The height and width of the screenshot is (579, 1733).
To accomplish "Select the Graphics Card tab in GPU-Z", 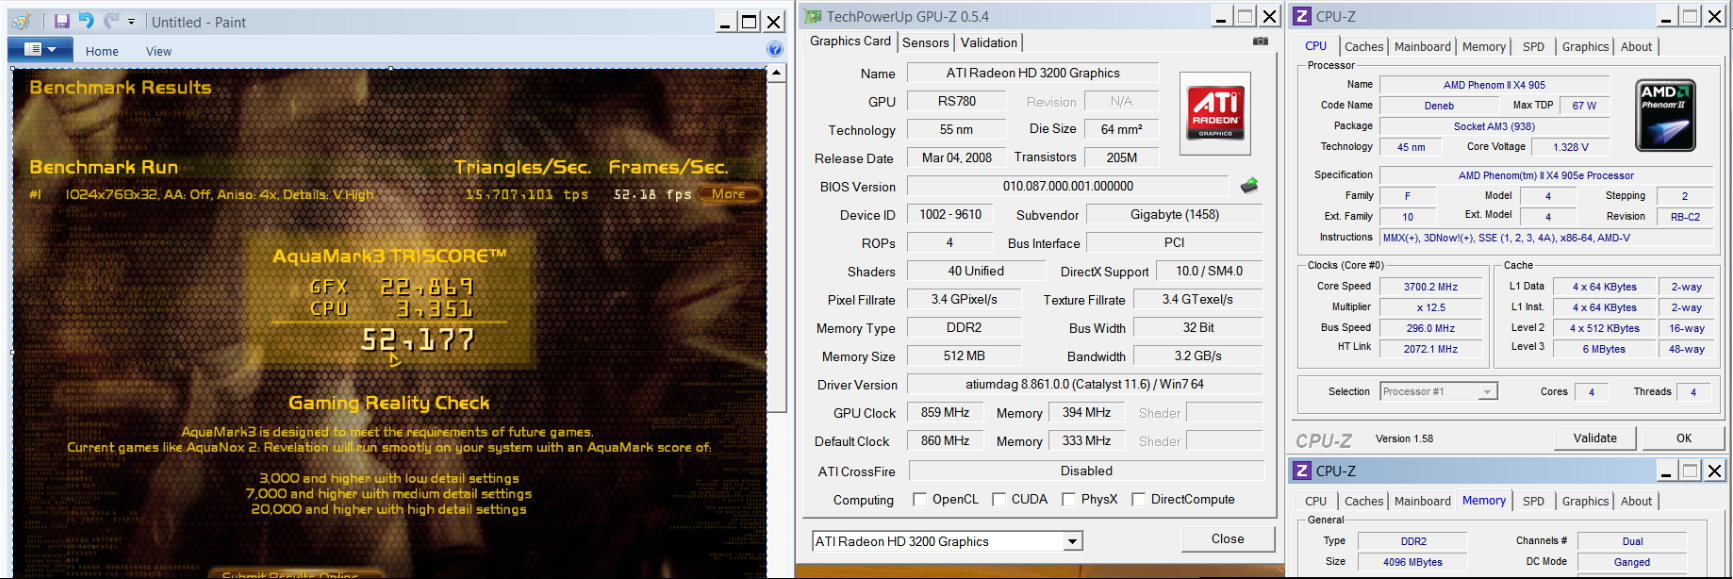I will coord(850,41).
